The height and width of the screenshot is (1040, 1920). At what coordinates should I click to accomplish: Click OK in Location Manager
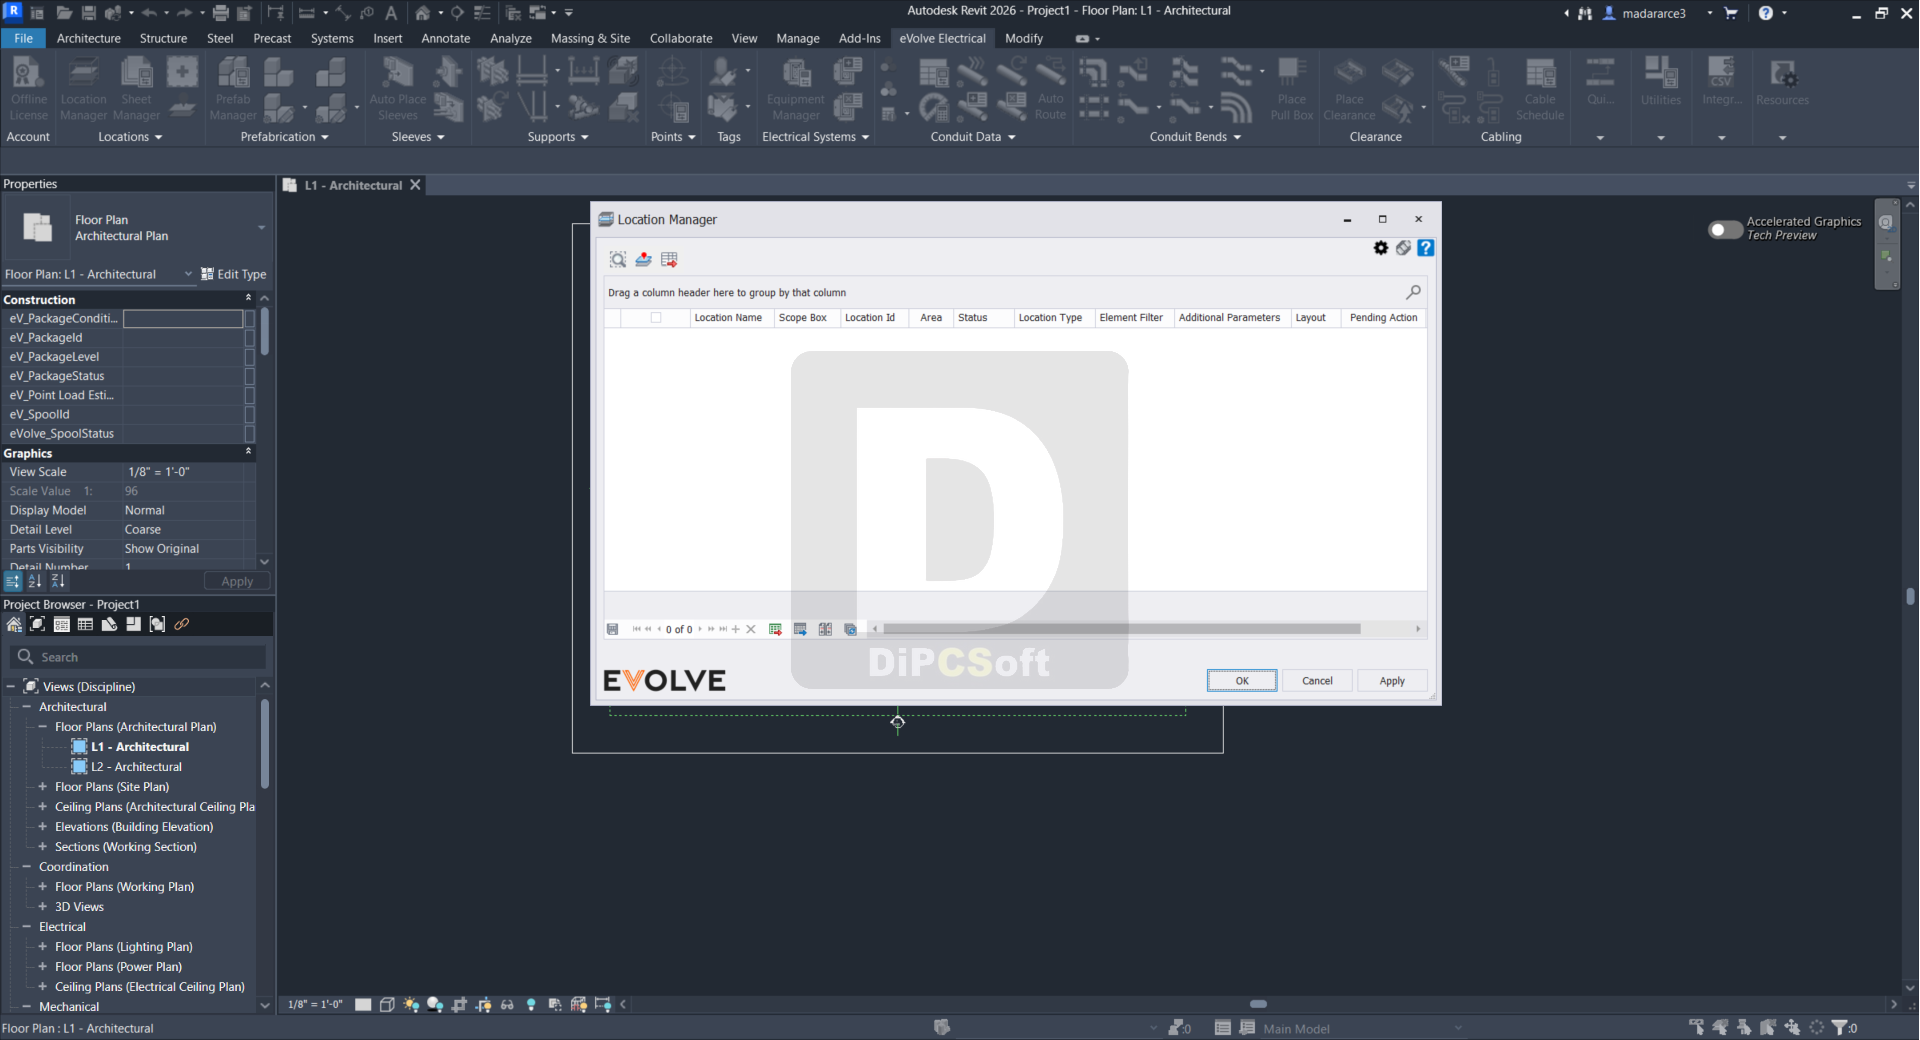tap(1242, 681)
